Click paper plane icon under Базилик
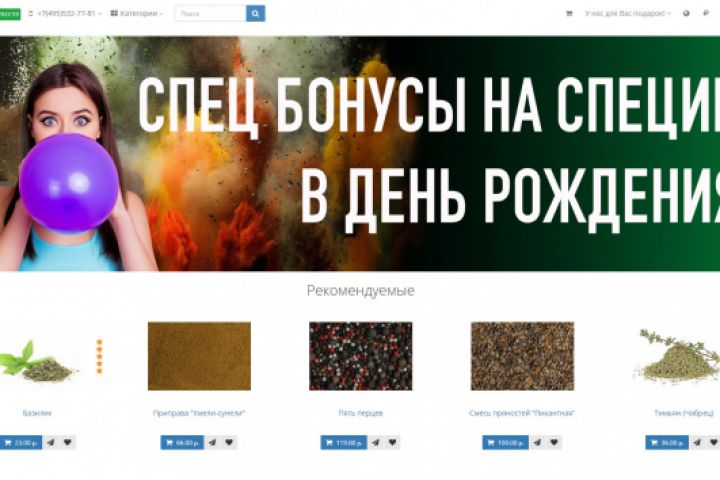The width and height of the screenshot is (720, 480). click(x=51, y=442)
